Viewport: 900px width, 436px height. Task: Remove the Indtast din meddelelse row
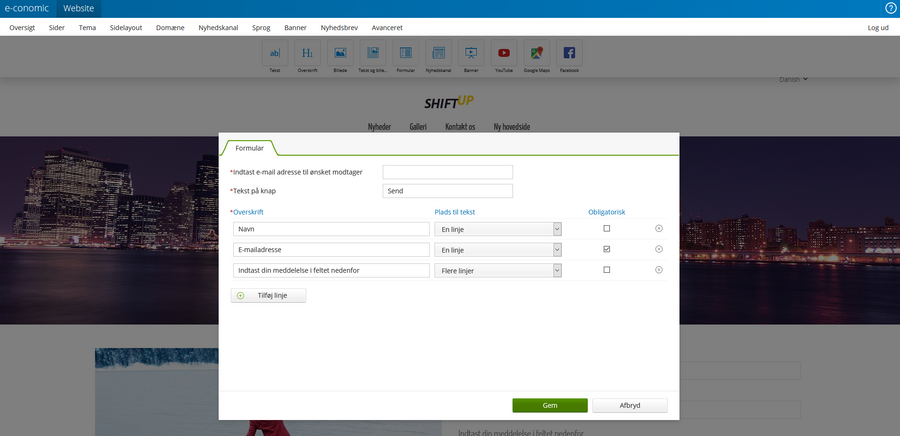(x=659, y=270)
